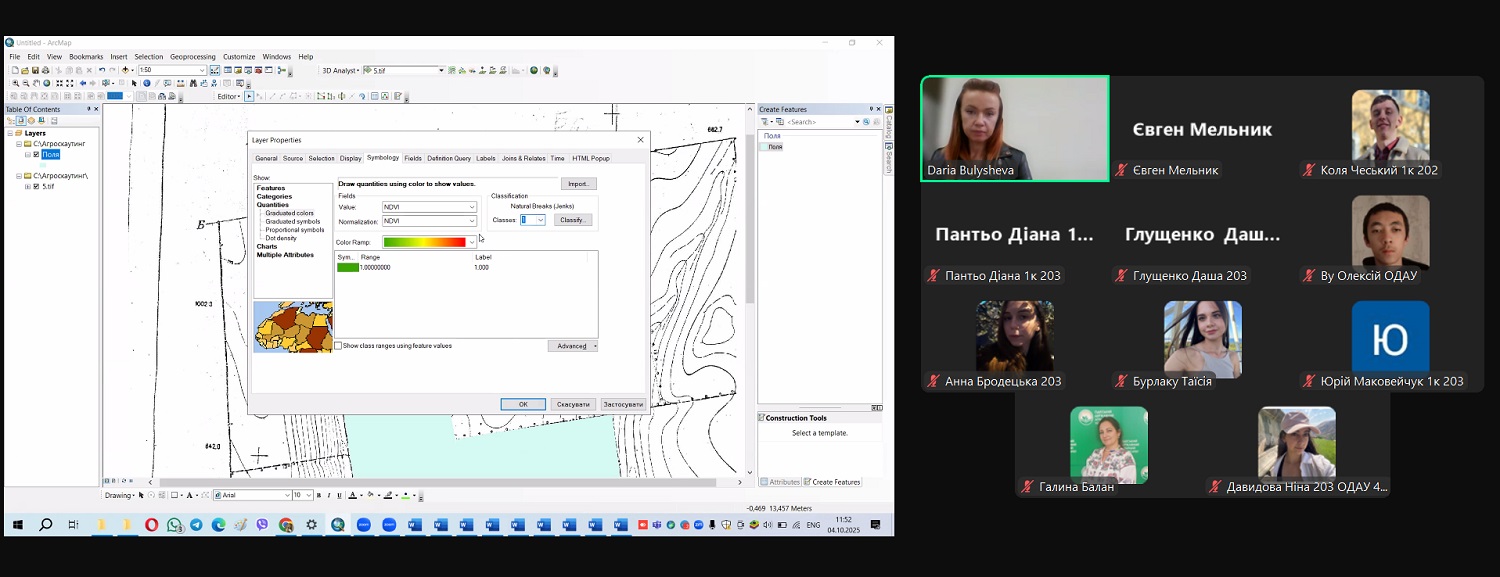Click the Classify button
Viewport: 1500px width, 577px height.
coord(572,220)
